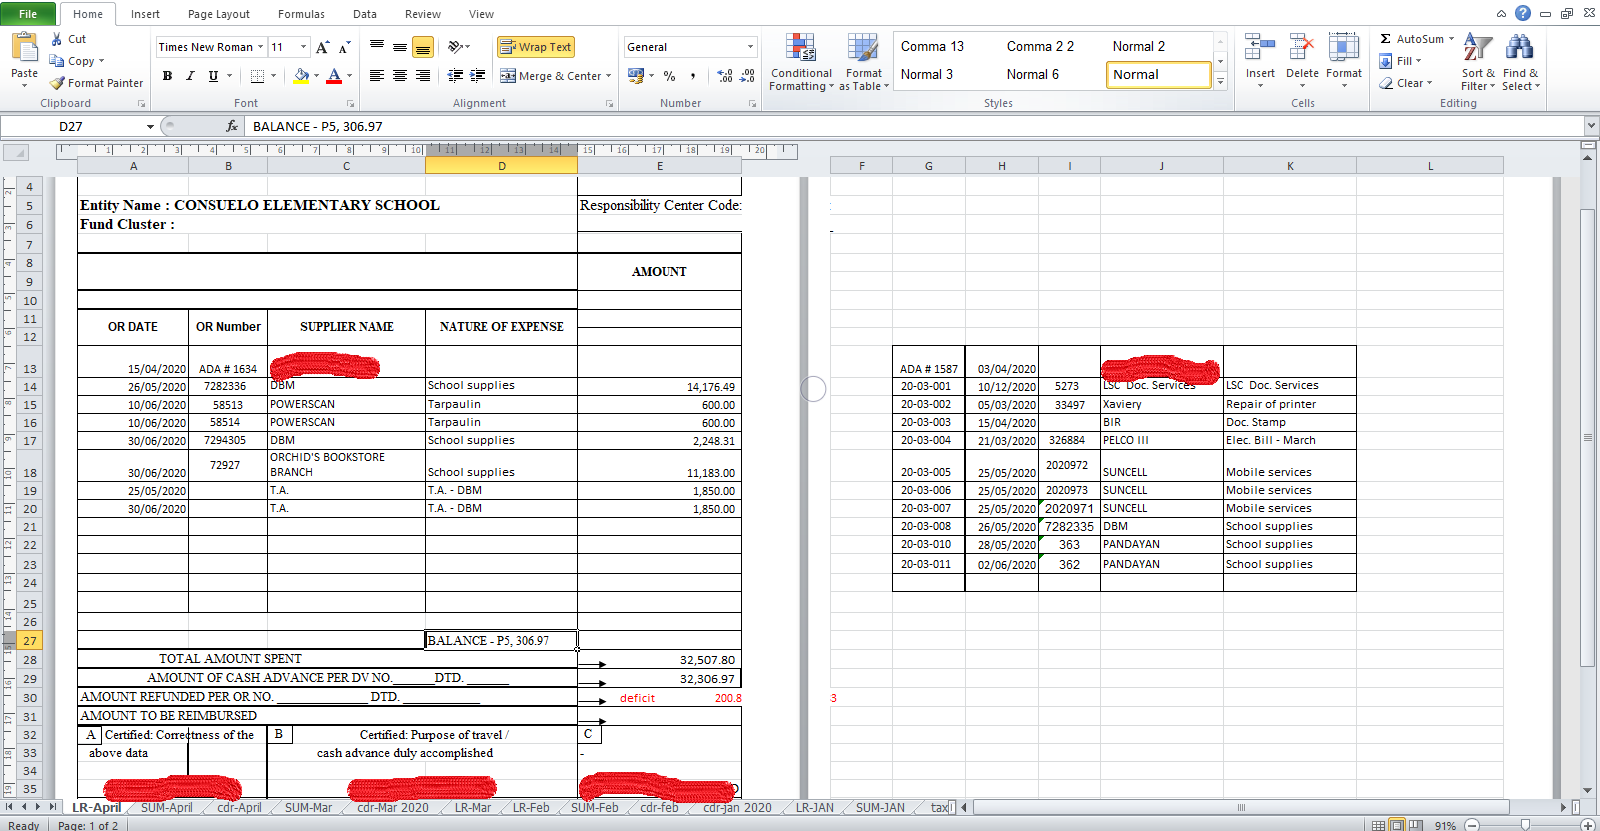Open the font name dropdown
Image resolution: width=1600 pixels, height=831 pixels.
pos(260,47)
